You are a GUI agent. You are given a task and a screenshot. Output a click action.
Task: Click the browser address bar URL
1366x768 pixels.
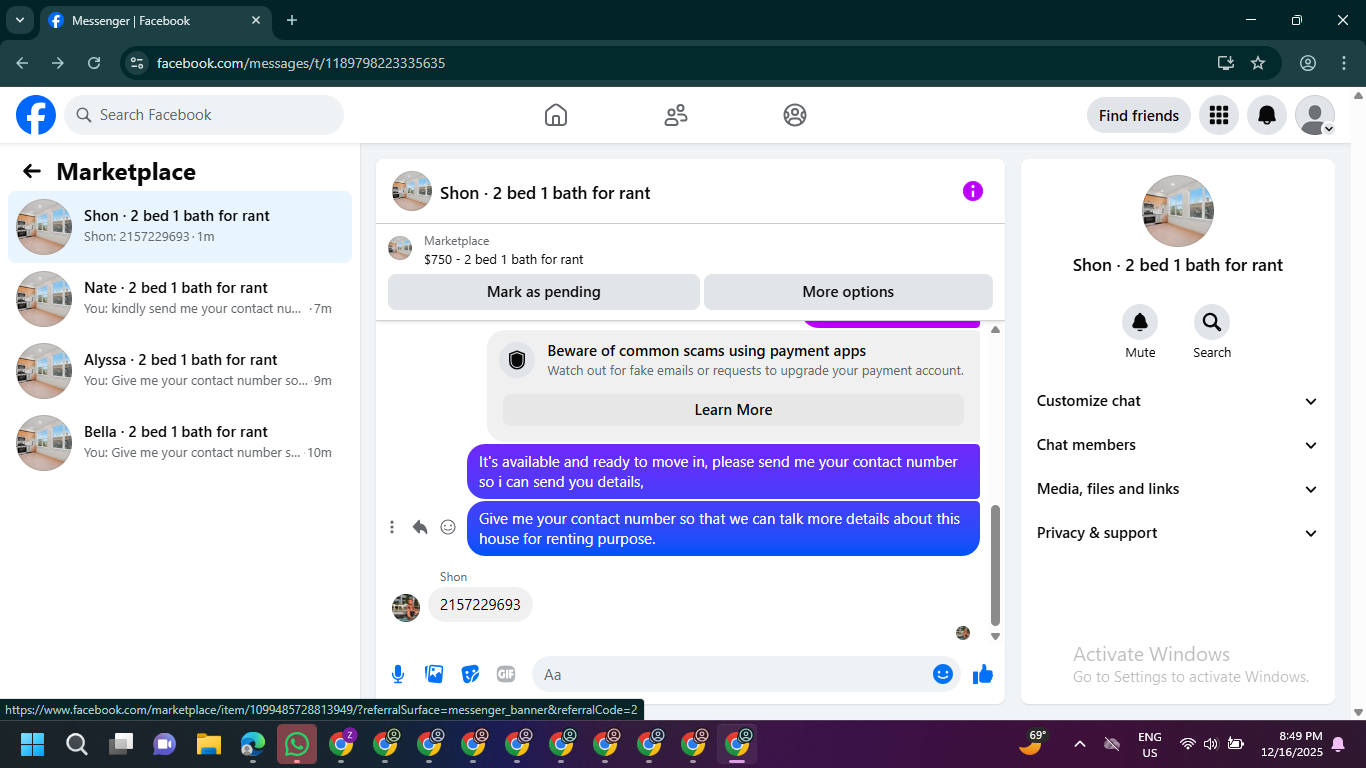(x=301, y=63)
